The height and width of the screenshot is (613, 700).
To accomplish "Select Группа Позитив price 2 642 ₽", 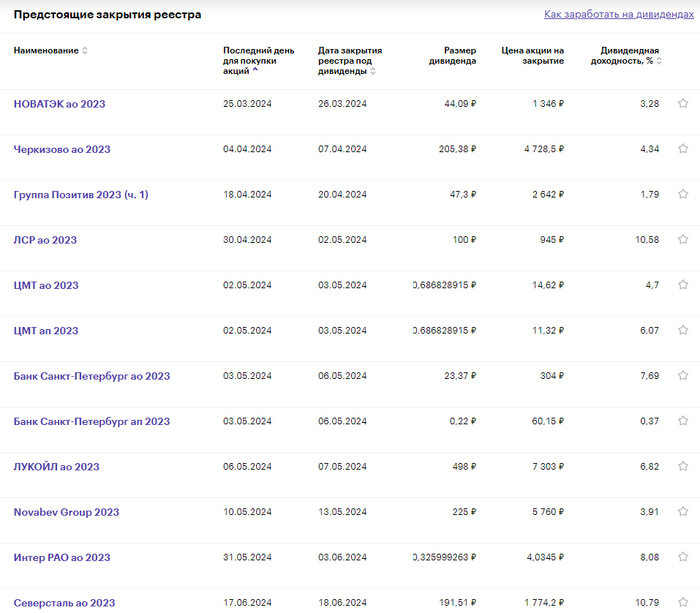I will tap(548, 195).
